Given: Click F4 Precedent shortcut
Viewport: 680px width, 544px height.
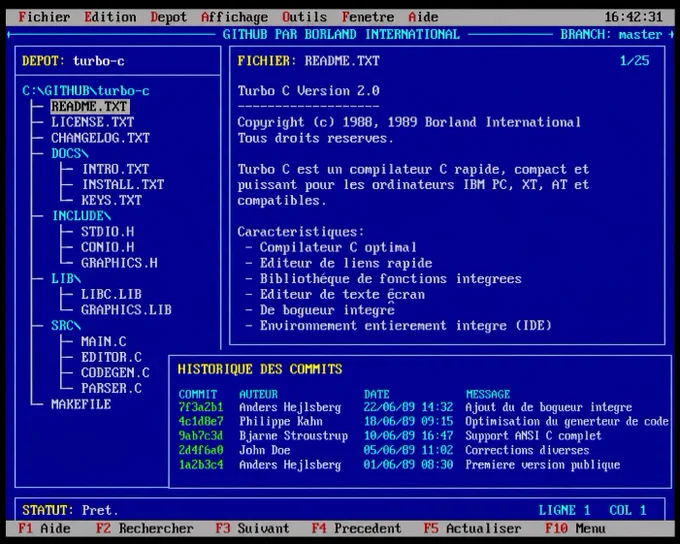Looking at the screenshot, I should coord(356,528).
